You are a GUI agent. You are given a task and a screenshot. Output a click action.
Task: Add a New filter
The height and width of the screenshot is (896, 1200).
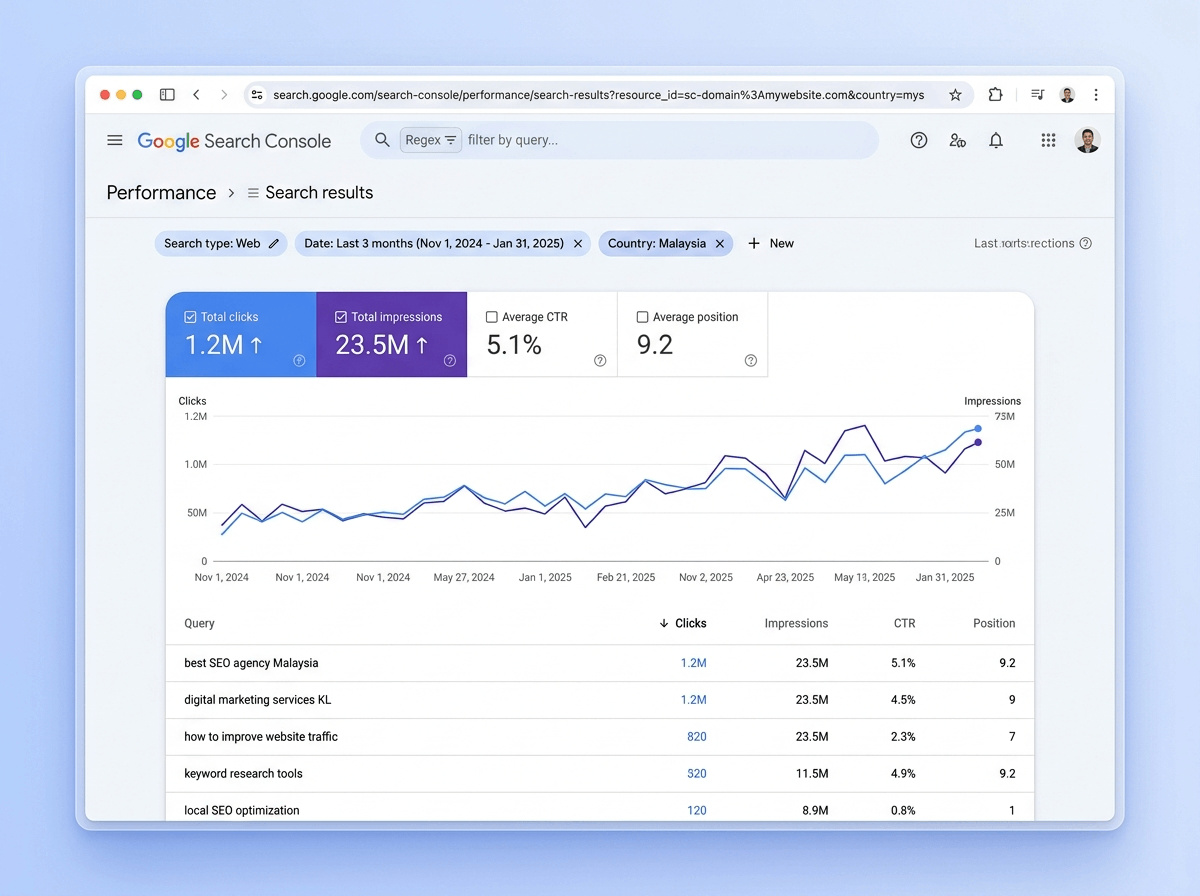click(x=771, y=243)
